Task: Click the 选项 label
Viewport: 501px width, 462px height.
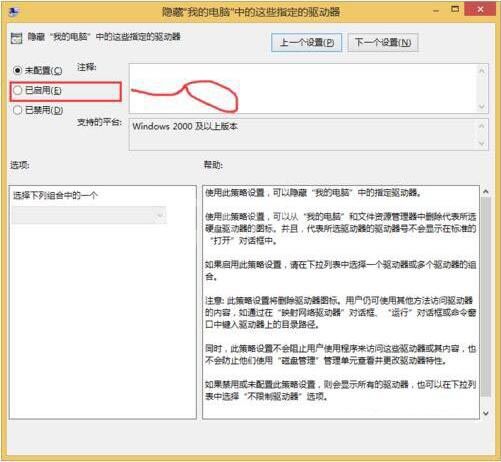Action: 20,165
